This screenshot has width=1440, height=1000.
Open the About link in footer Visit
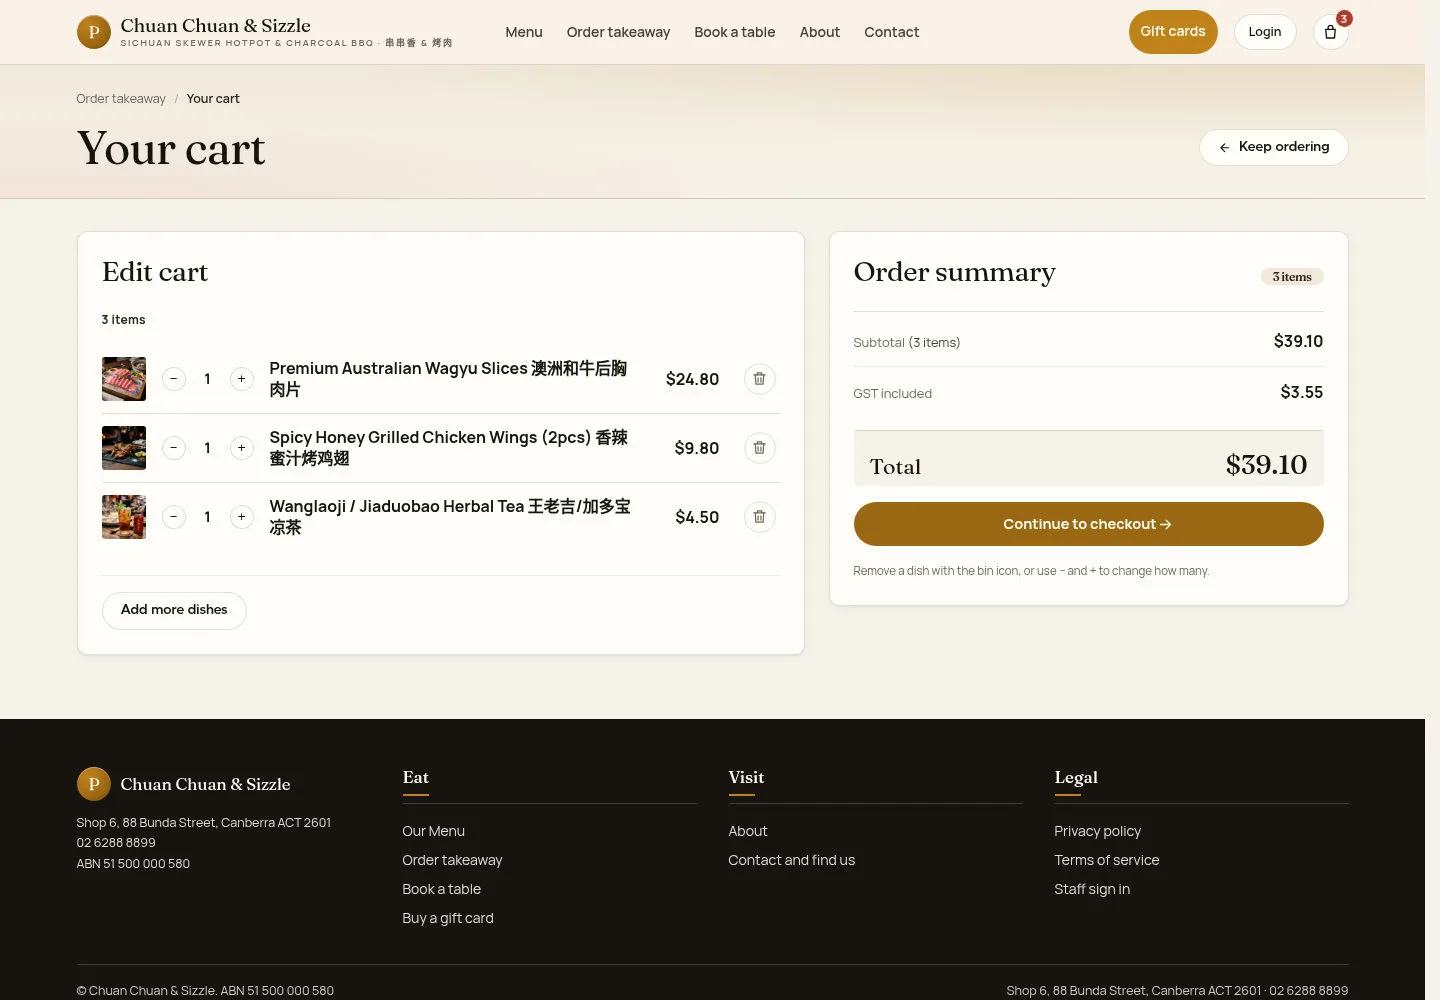tap(748, 831)
